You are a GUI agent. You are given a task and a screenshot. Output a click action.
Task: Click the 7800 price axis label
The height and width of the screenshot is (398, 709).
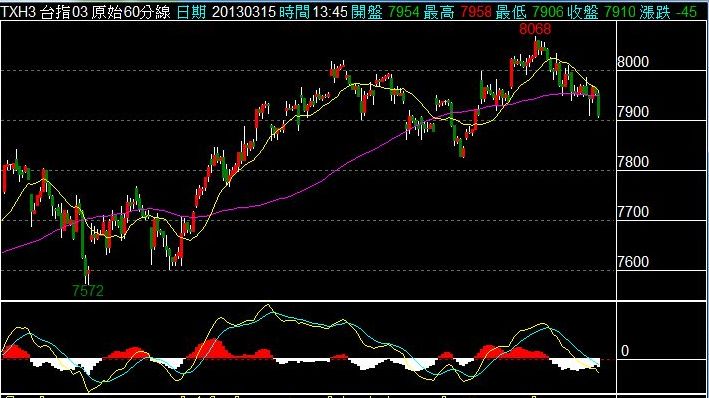coord(633,162)
